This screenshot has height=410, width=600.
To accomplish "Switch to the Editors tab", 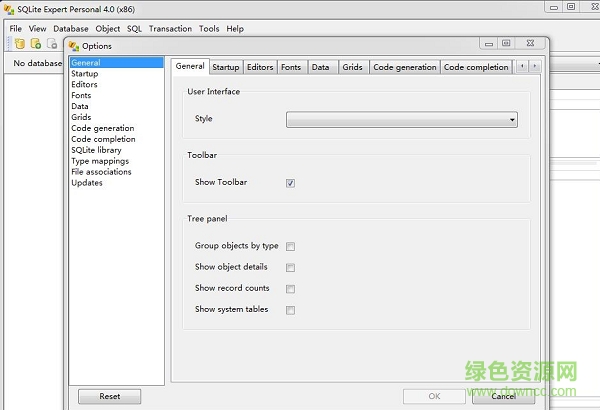I will click(260, 67).
